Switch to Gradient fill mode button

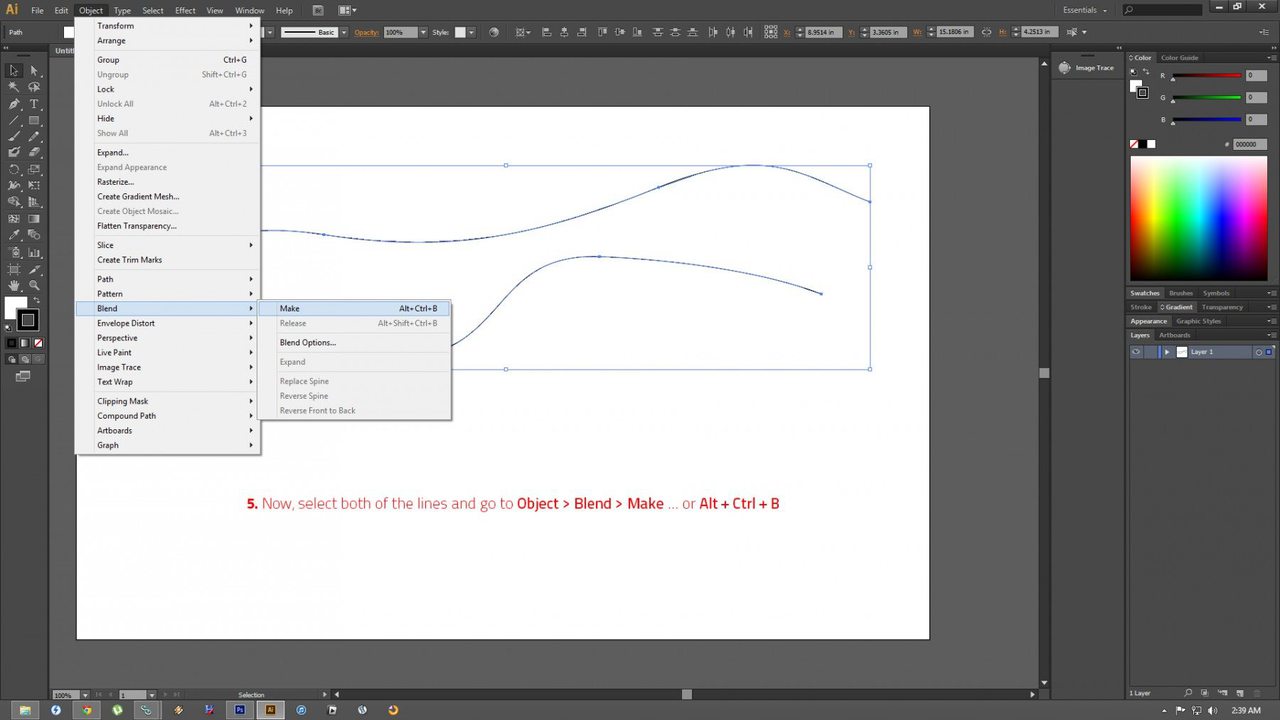pos(25,342)
